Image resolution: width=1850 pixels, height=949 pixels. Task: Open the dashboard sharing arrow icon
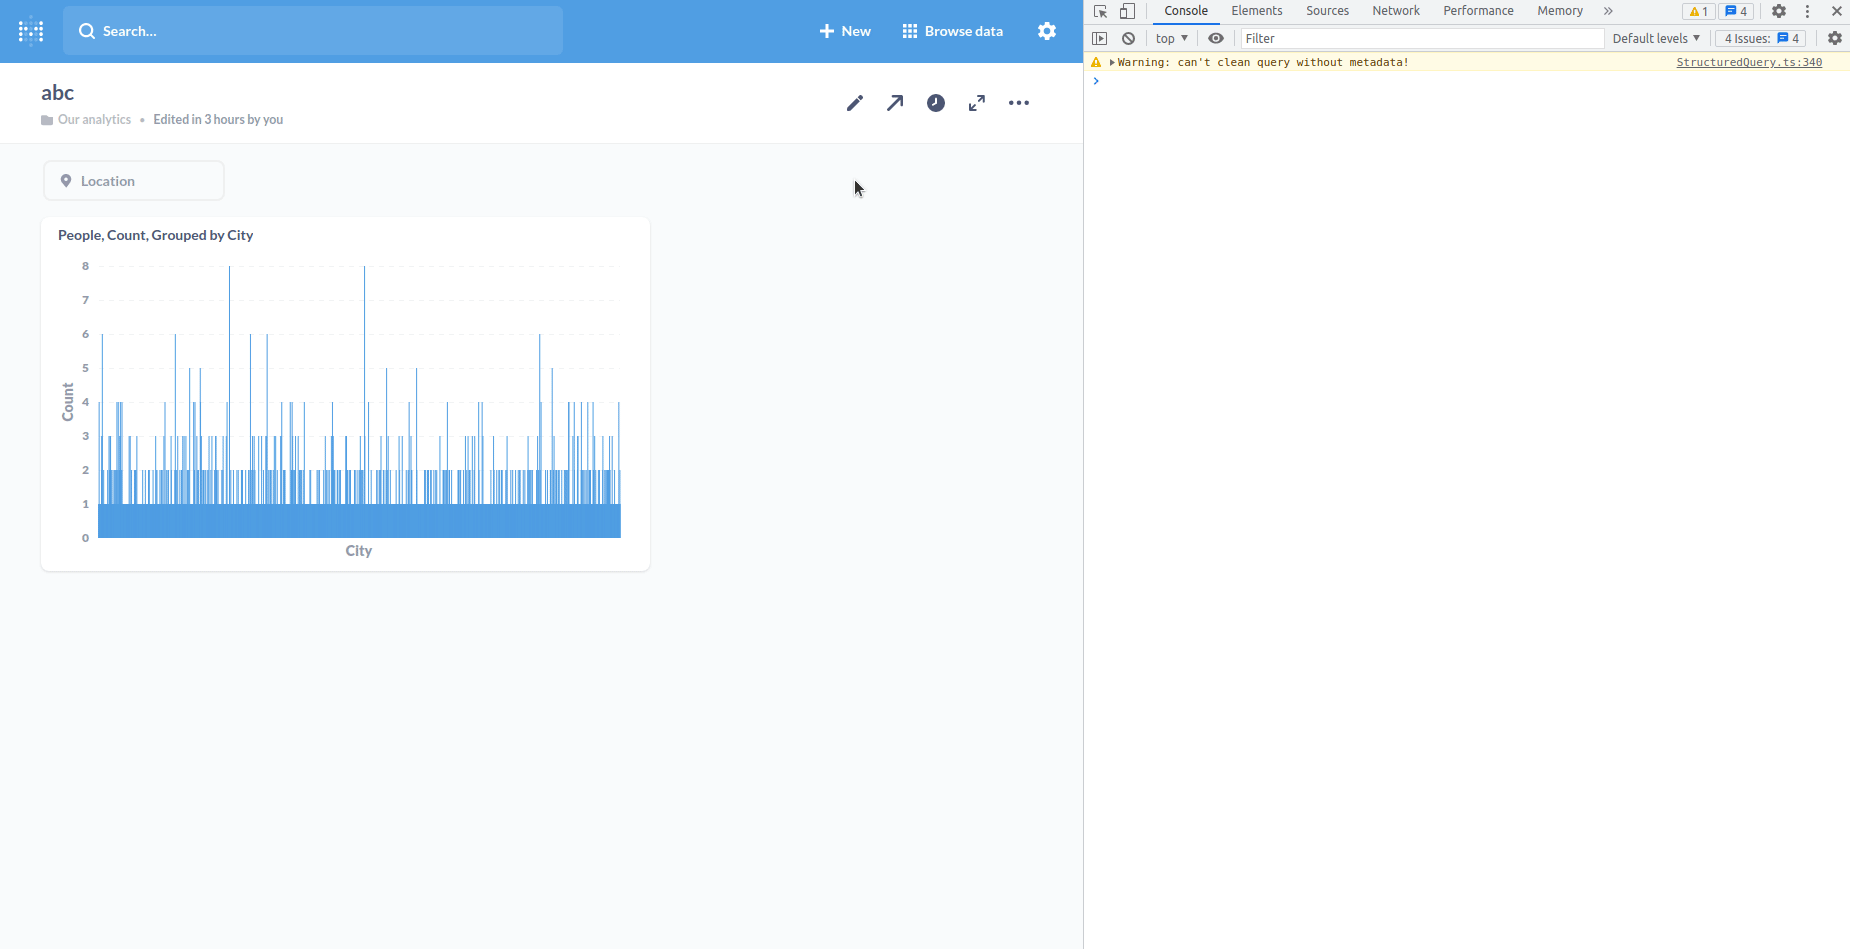pyautogui.click(x=895, y=102)
